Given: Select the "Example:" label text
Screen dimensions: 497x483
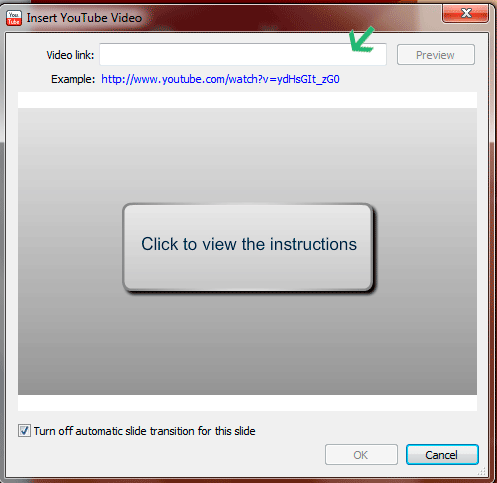Looking at the screenshot, I should pos(73,79).
